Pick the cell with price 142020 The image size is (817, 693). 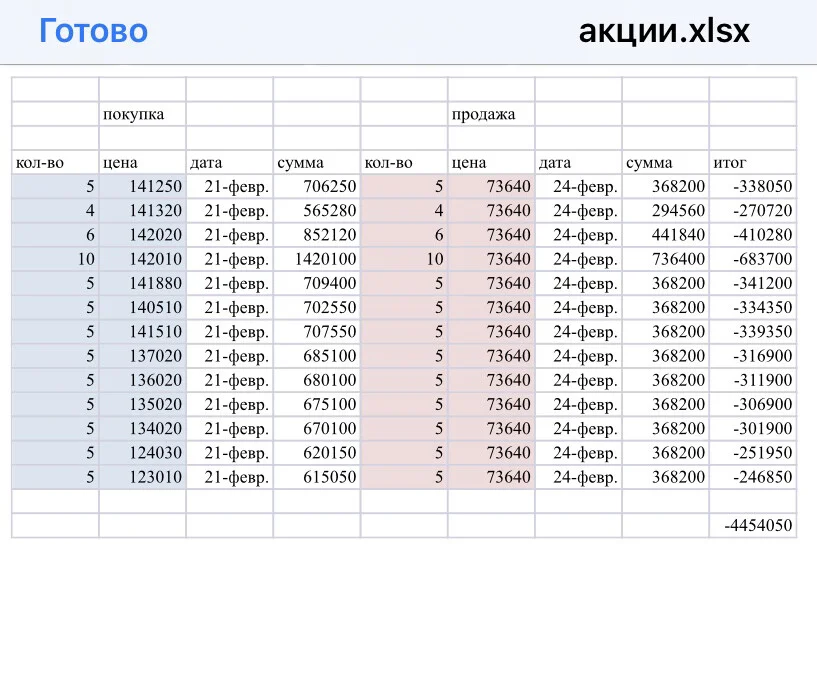[x=142, y=235]
